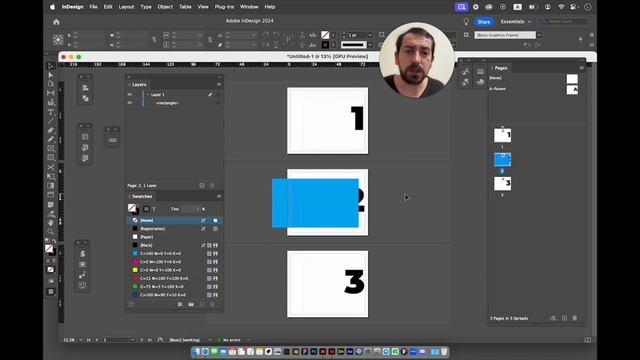Screen dimensions: 640x360
Task: Click the delete swatch trash icon
Action: [x=212, y=304]
